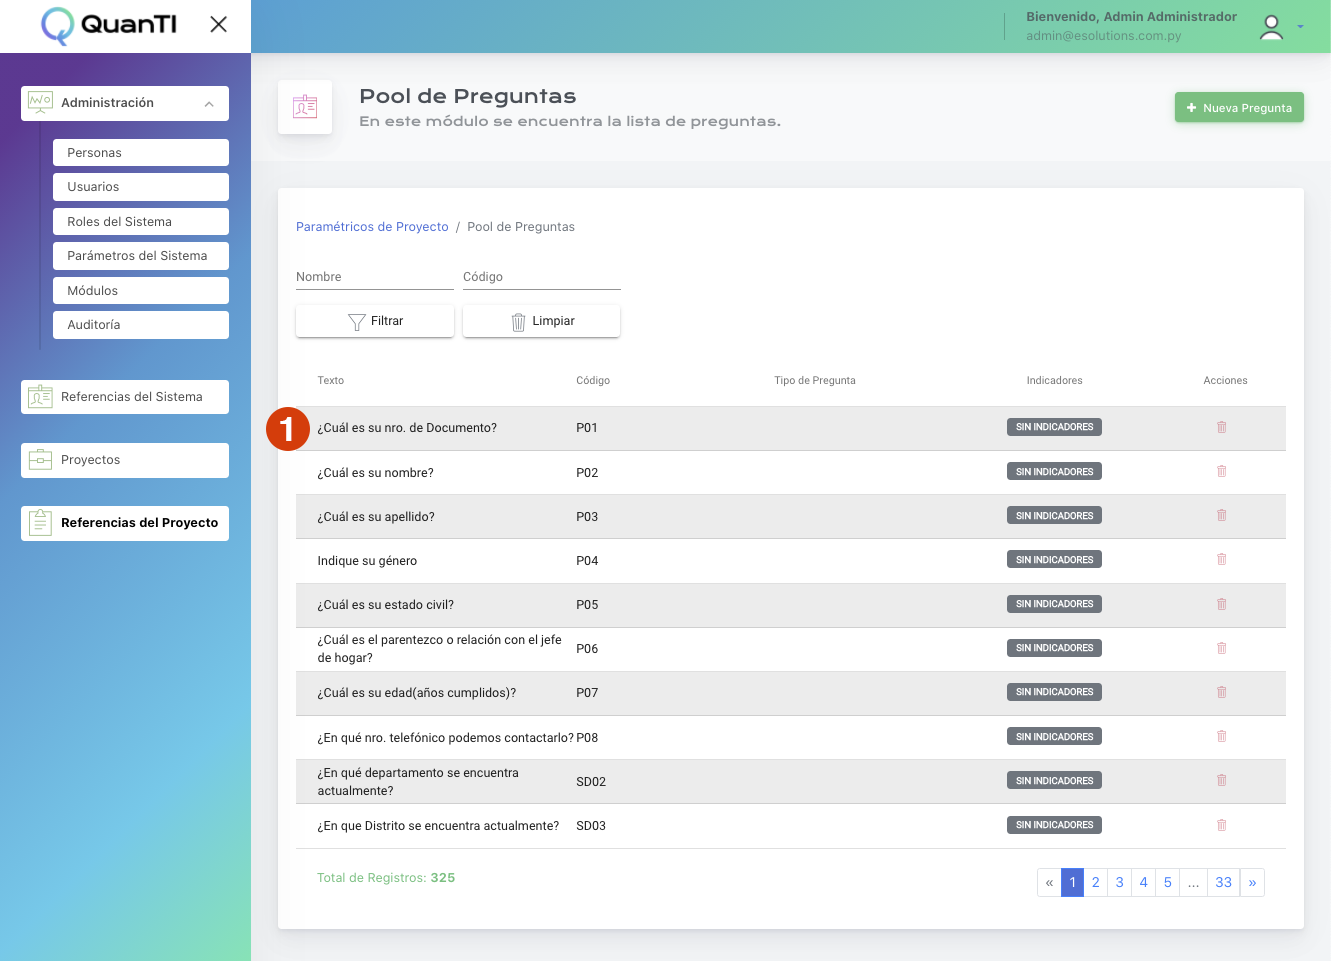Screen dimensions: 1331x961
Task: Open Referencias del Proyecto menu
Action: [125, 523]
